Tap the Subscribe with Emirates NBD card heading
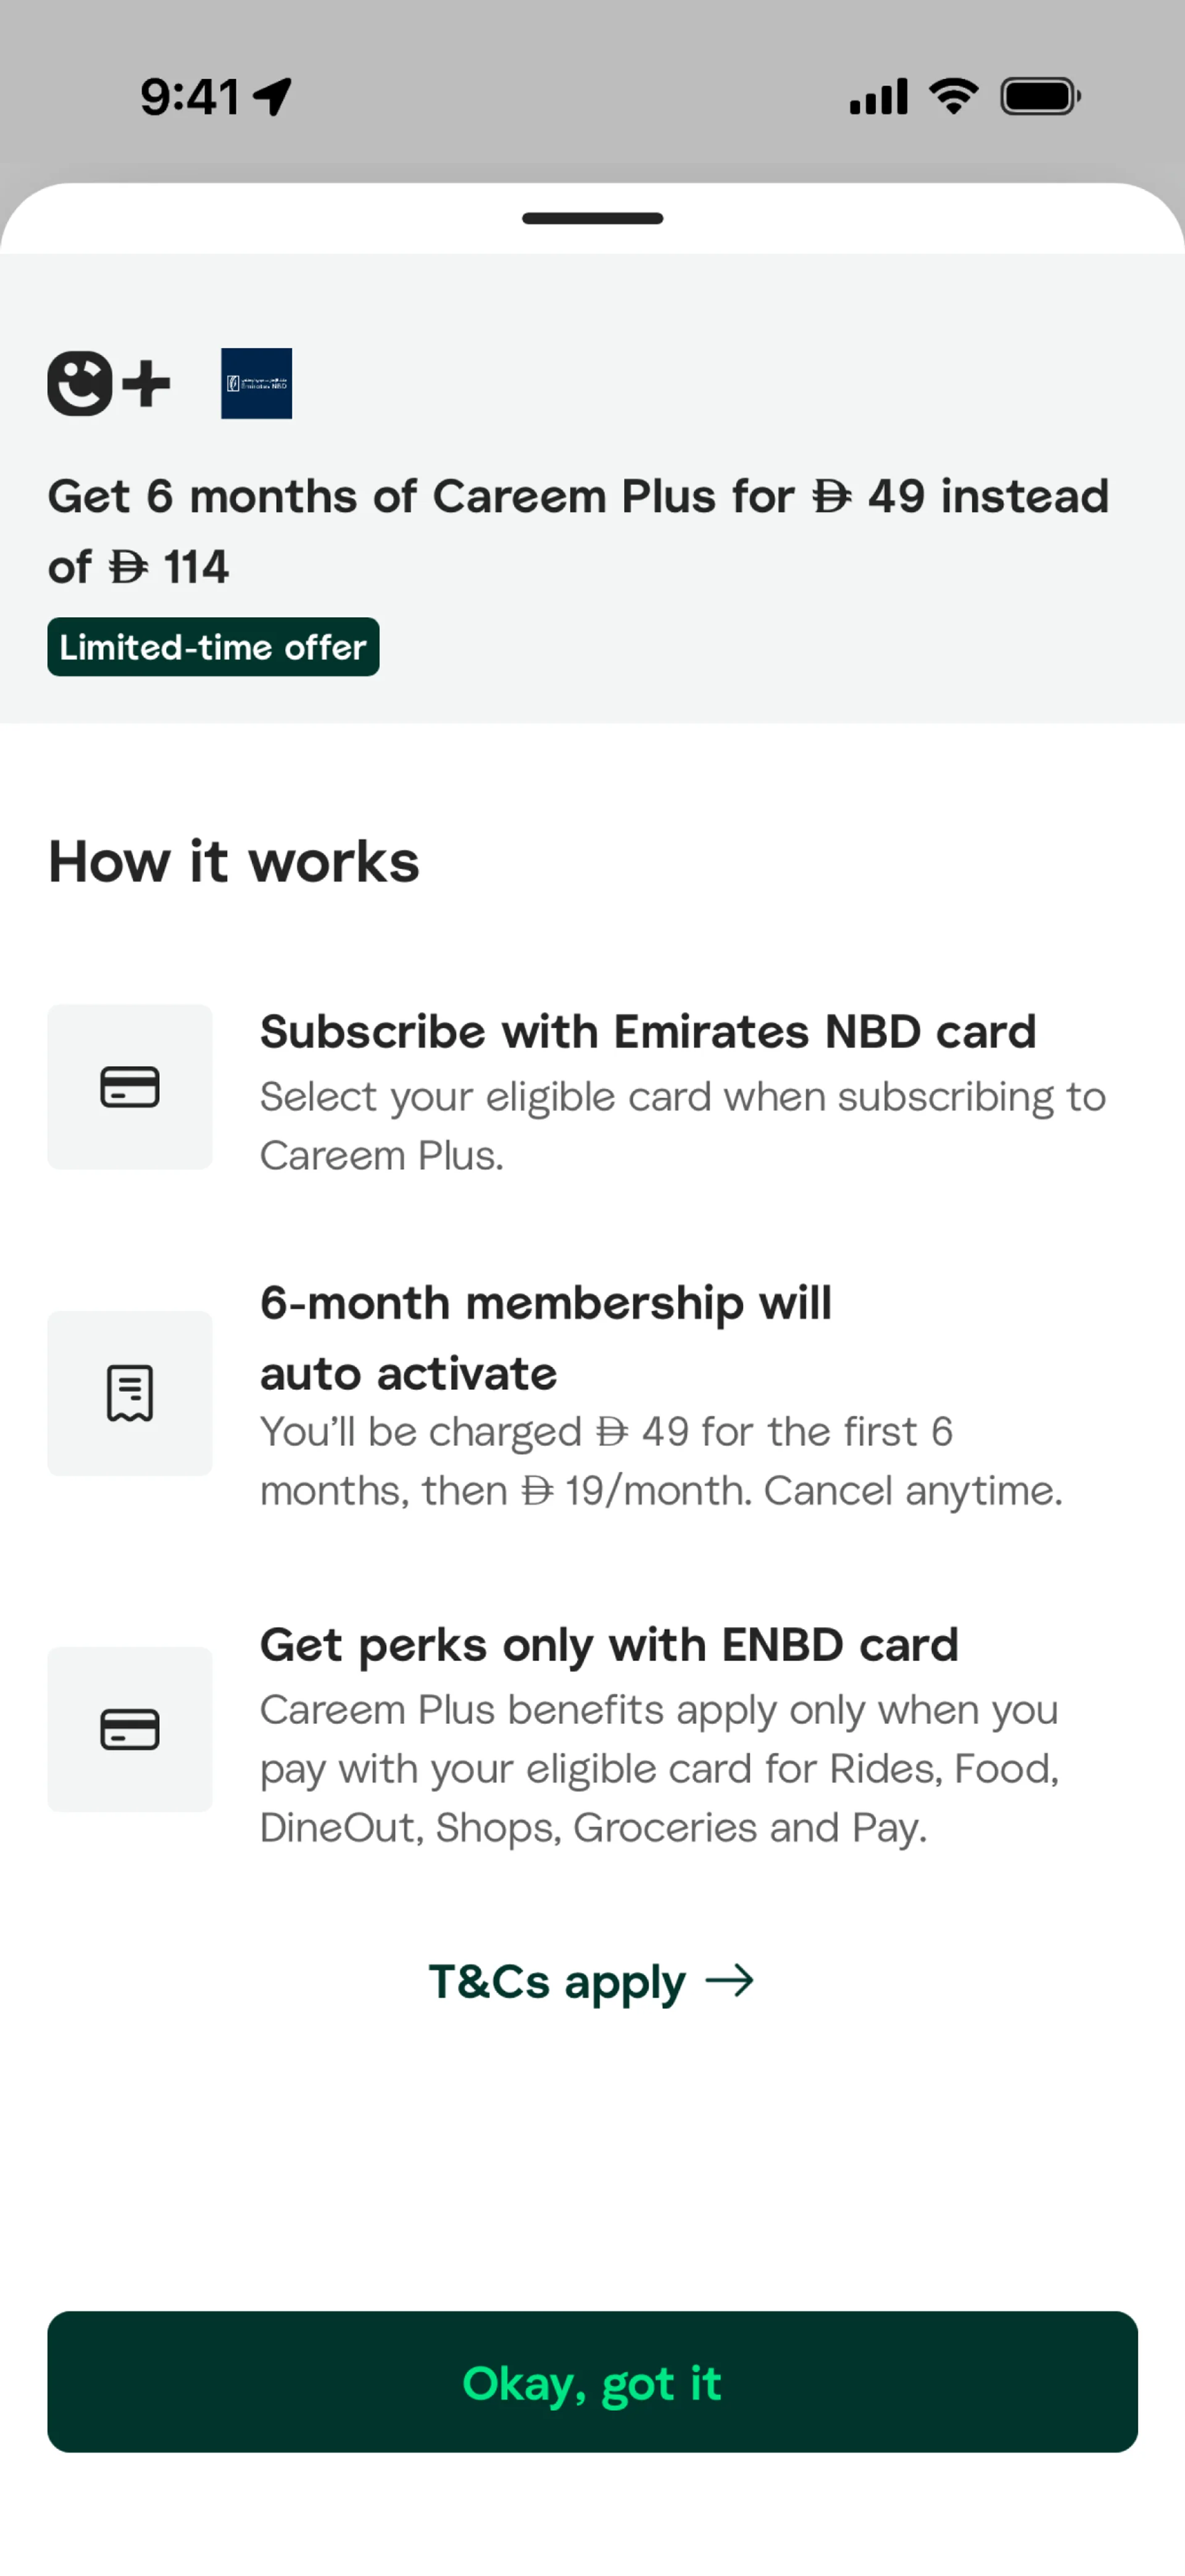The width and height of the screenshot is (1185, 2576). (x=648, y=1031)
